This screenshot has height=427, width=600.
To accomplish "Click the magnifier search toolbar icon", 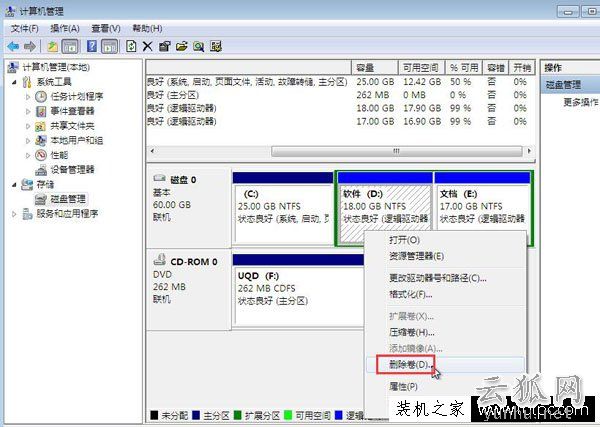I will (199, 47).
